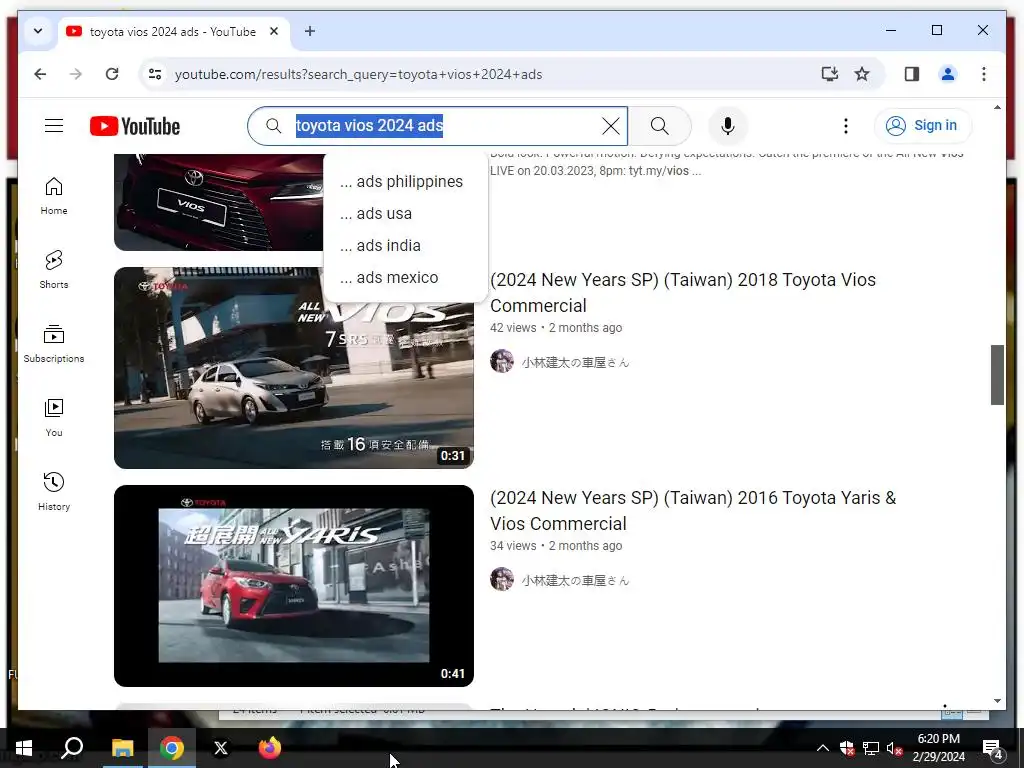Click the page vertical scrollbar thumb

click(997, 375)
